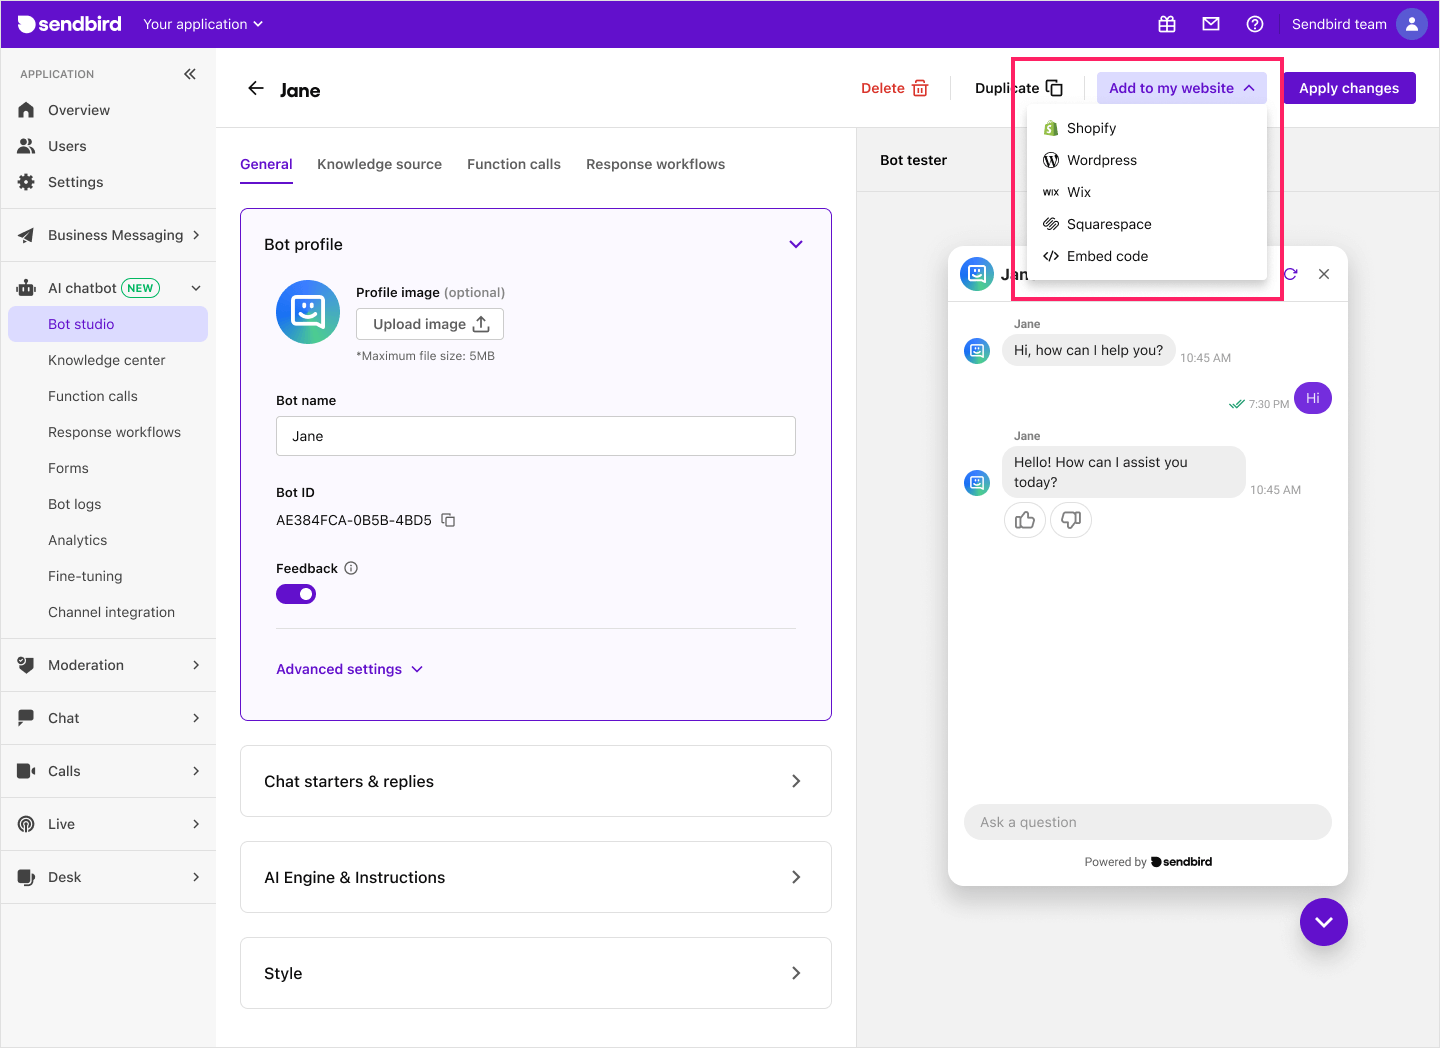Switch to Response workflows tab

pyautogui.click(x=655, y=164)
